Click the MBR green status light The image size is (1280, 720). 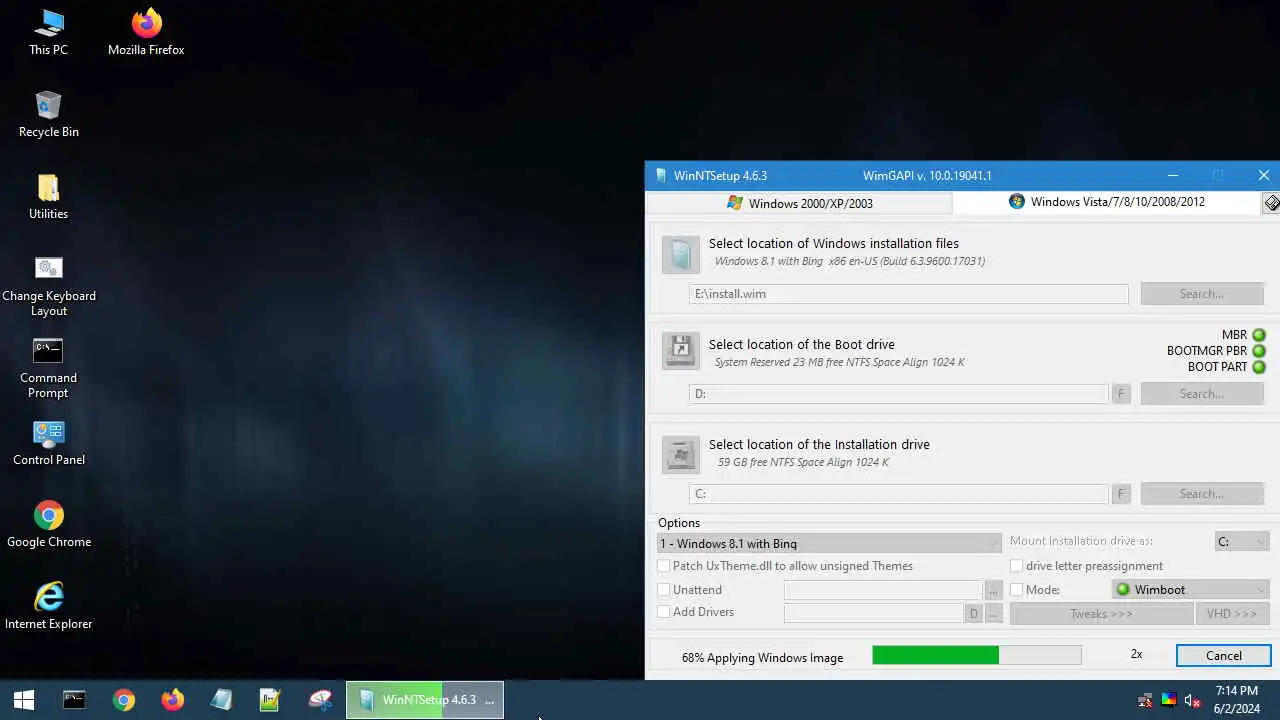[x=1259, y=335]
